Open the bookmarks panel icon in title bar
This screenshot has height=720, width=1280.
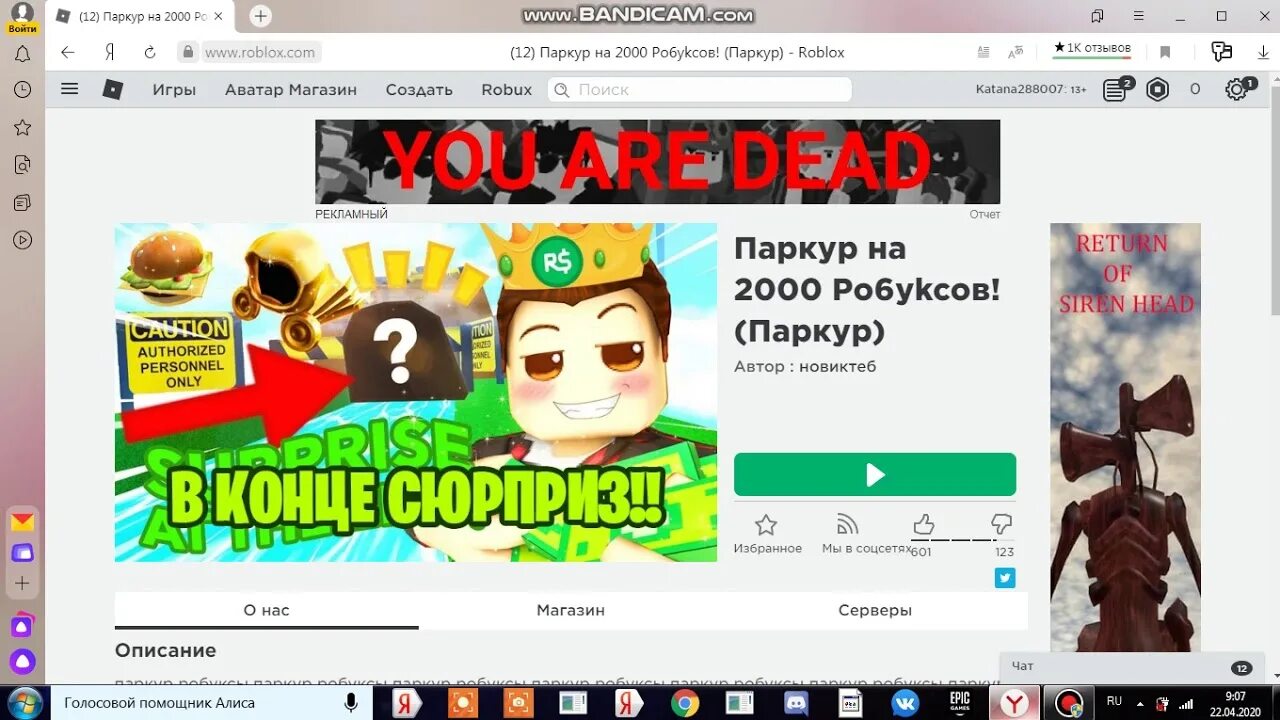1098,16
